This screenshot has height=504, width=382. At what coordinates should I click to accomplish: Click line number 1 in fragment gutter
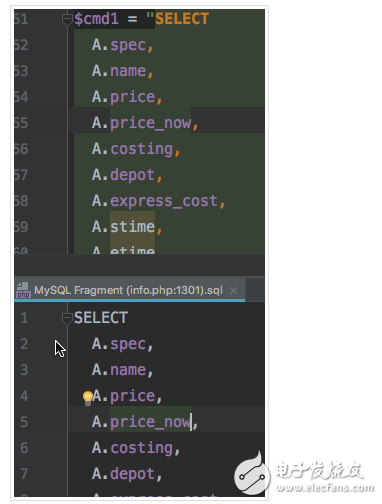tap(24, 318)
